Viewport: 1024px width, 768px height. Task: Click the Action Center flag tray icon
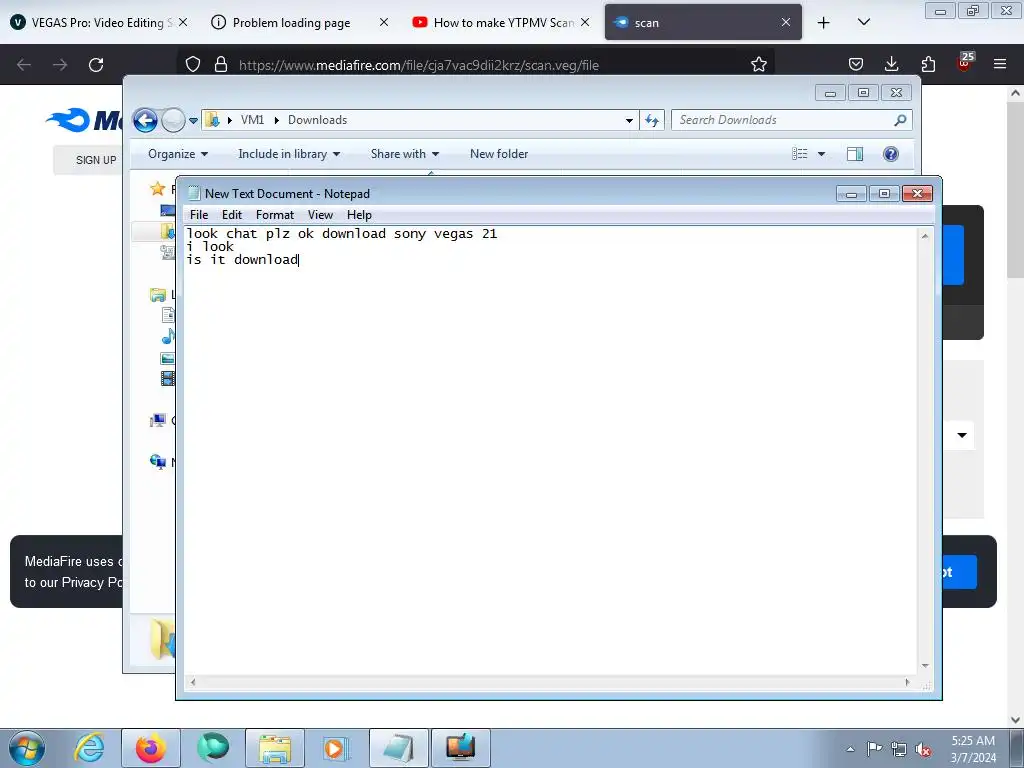pyautogui.click(x=874, y=749)
